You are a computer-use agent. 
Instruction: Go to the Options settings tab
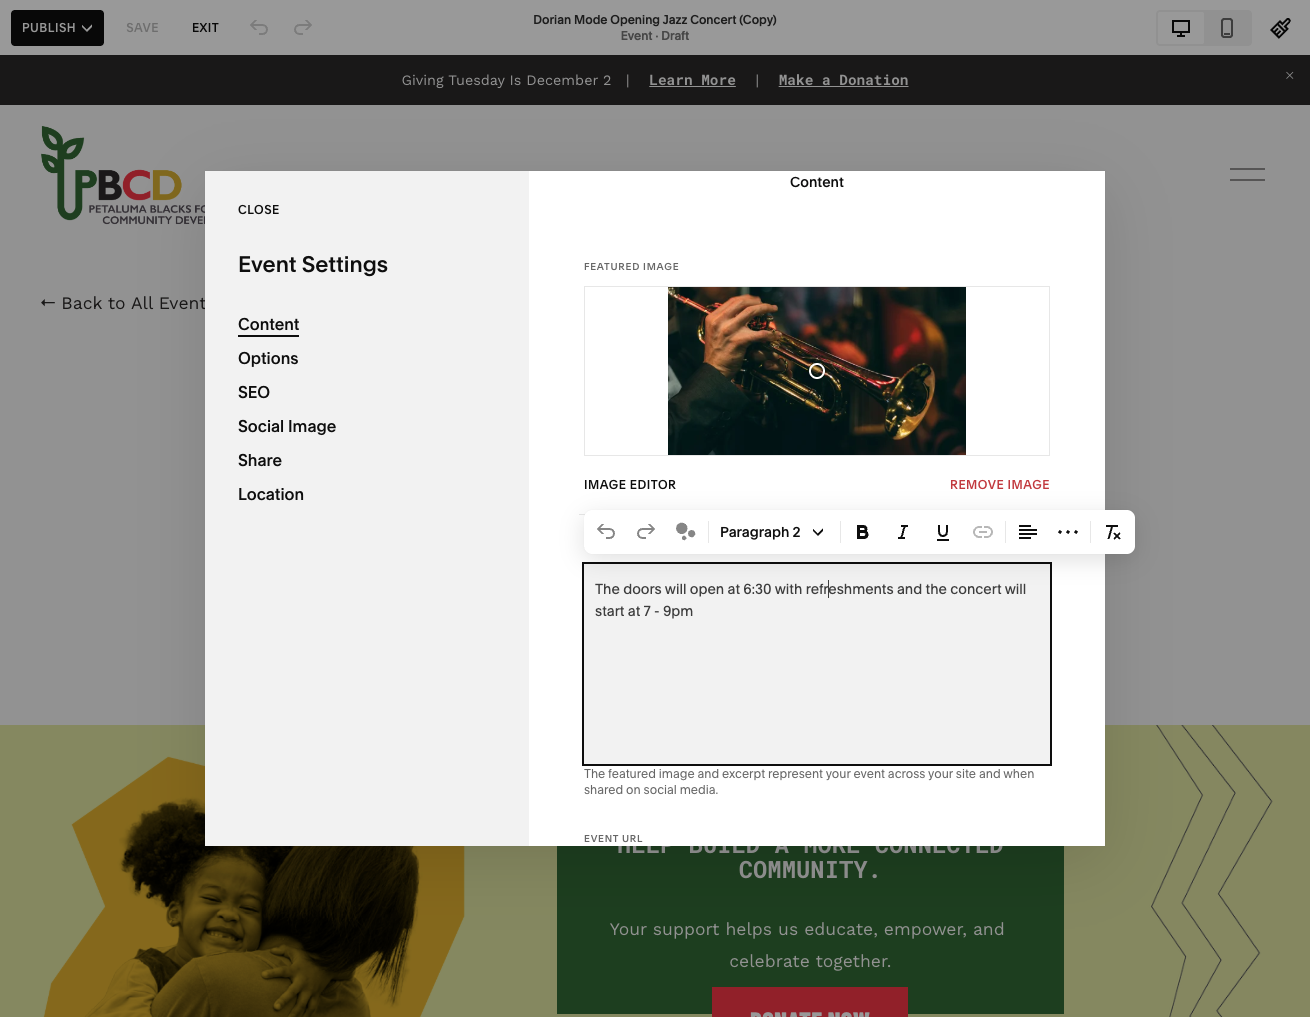[268, 358]
